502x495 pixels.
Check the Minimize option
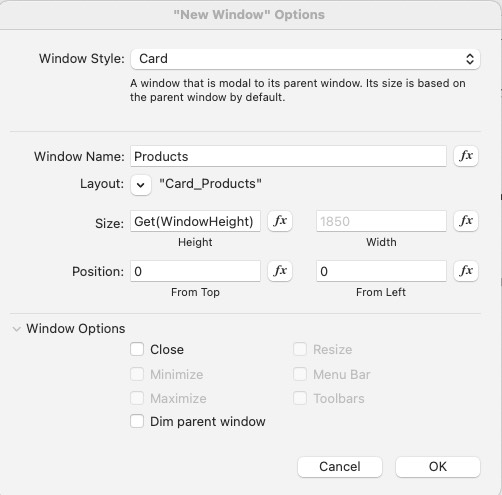tap(137, 374)
